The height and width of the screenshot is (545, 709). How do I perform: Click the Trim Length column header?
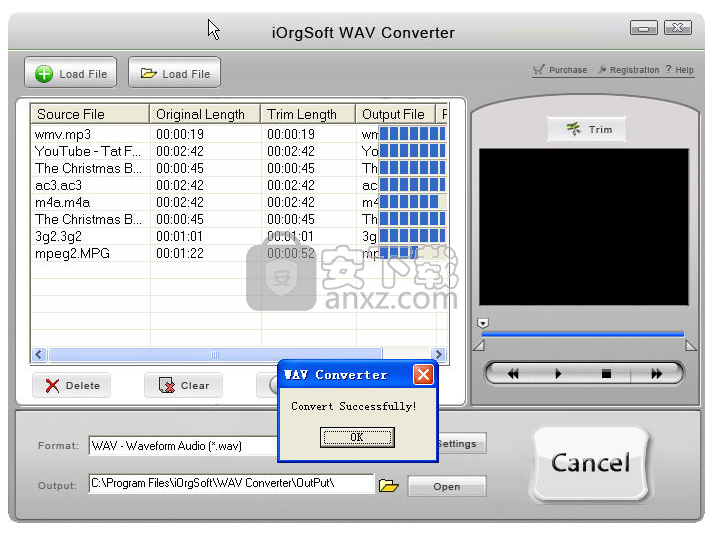pos(308,114)
